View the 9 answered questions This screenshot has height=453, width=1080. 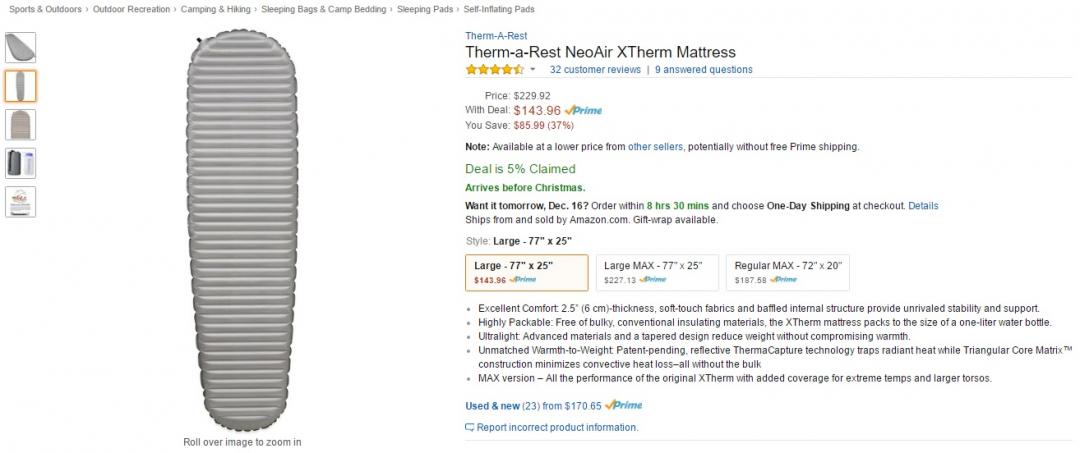pyautogui.click(x=704, y=70)
